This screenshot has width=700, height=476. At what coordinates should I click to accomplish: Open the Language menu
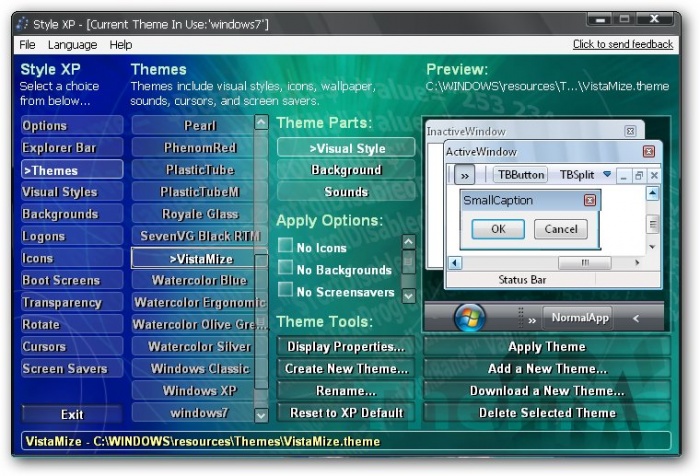72,45
